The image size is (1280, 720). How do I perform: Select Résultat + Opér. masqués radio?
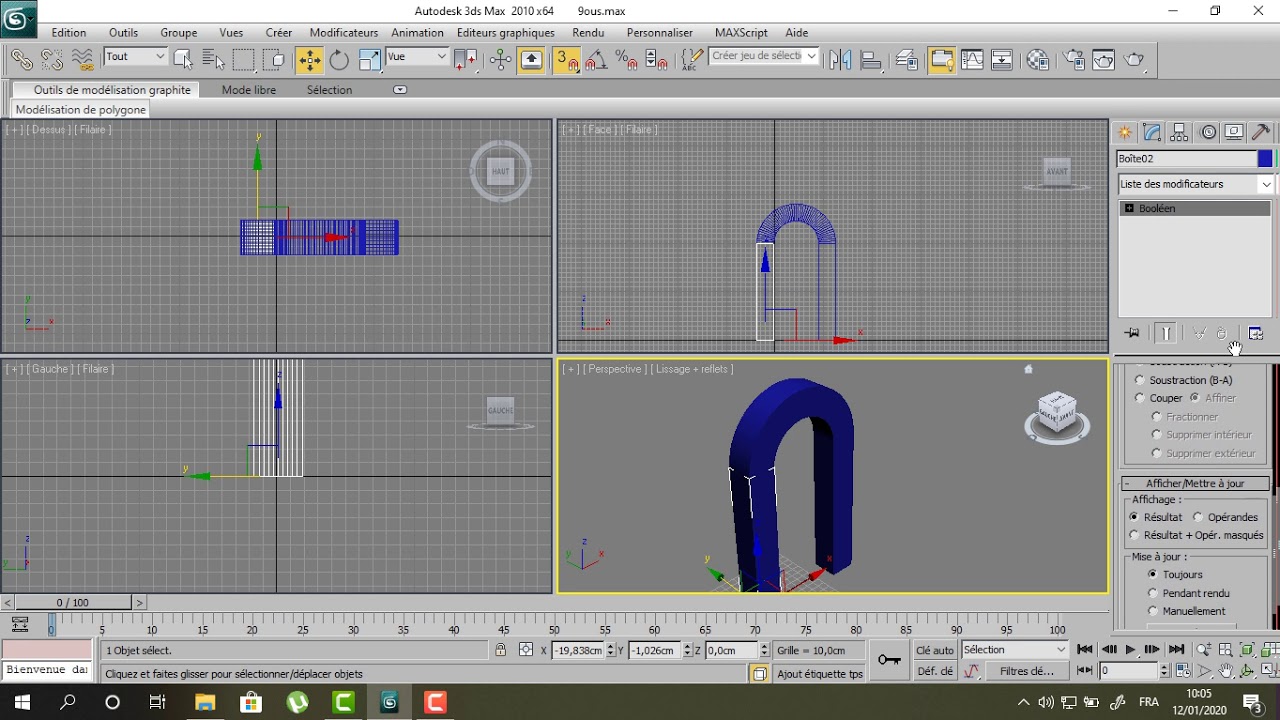(x=1134, y=535)
